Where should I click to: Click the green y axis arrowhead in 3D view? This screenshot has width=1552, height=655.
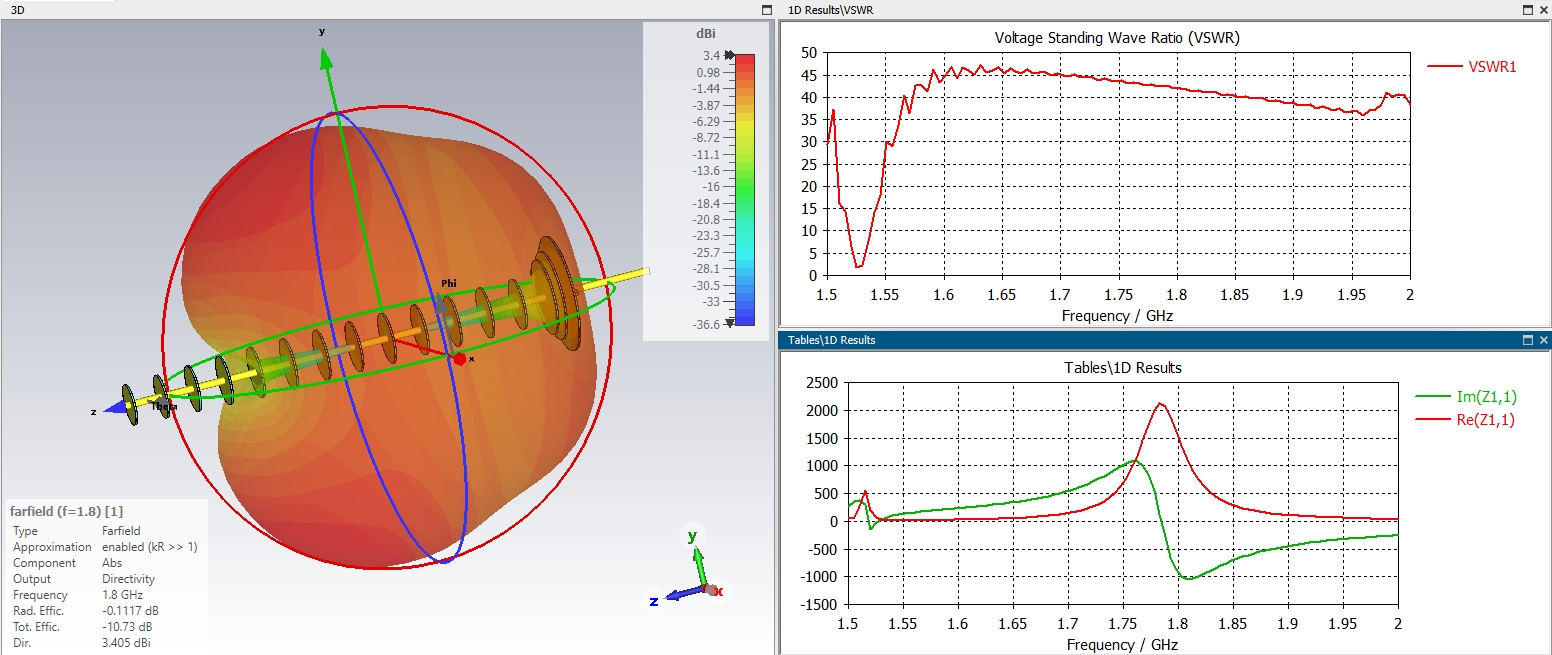pyautogui.click(x=325, y=57)
